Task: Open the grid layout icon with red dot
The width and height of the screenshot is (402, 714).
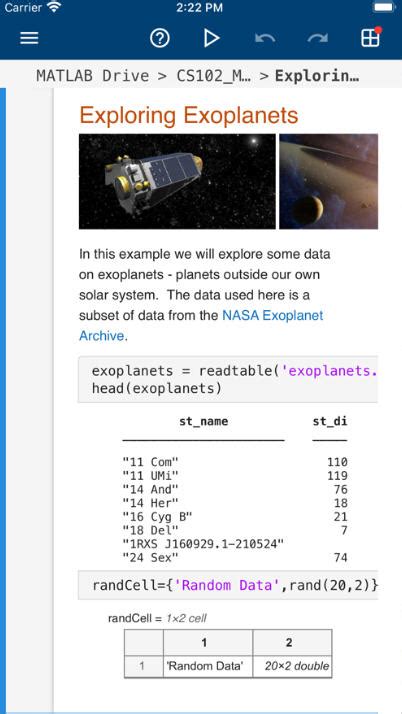Action: pyautogui.click(x=371, y=38)
